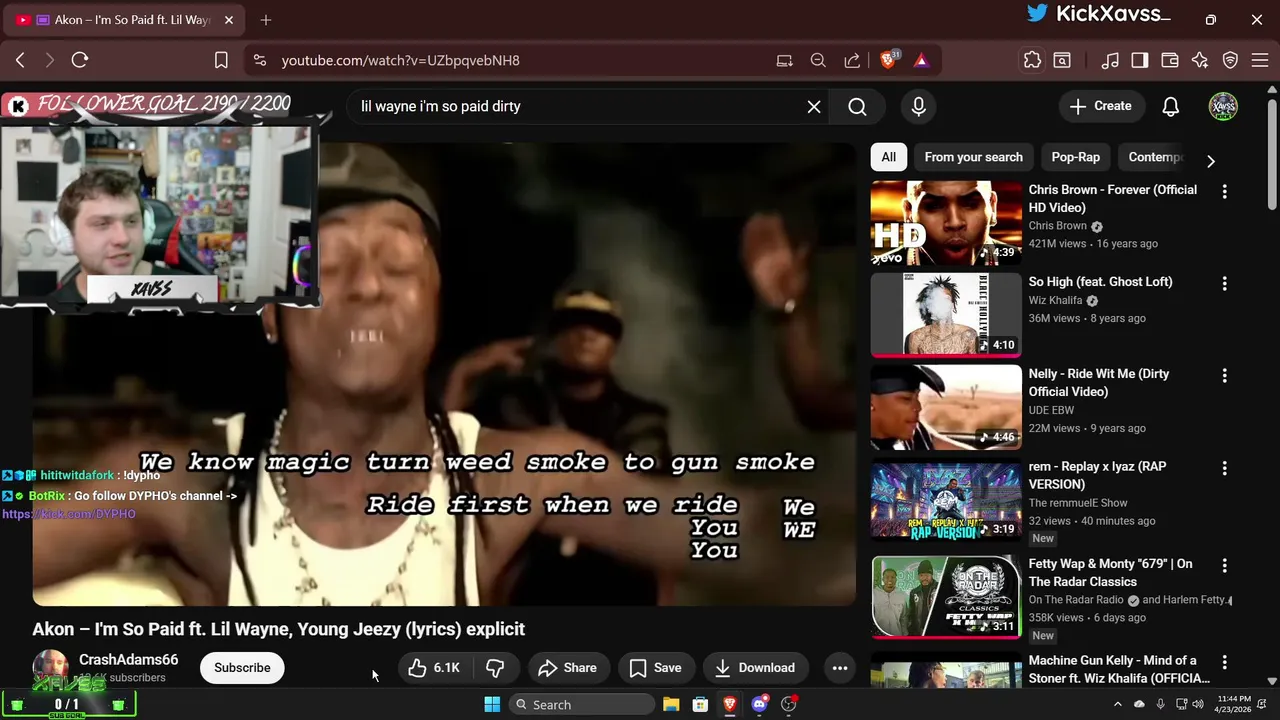Bookmark this page in address bar
The width and height of the screenshot is (1280, 720).
tap(221, 60)
